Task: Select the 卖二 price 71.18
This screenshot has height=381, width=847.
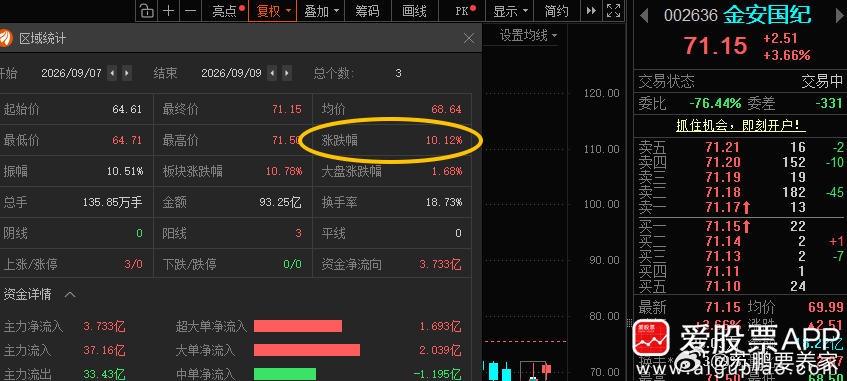Action: click(x=722, y=192)
